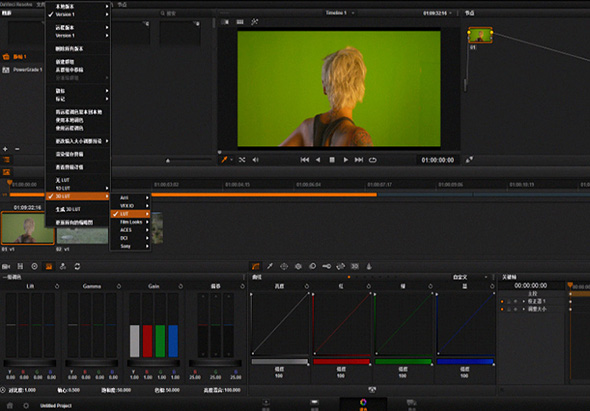Select the primaries bars palette icon
590x411 pixels.
pyautogui.click(x=49, y=266)
